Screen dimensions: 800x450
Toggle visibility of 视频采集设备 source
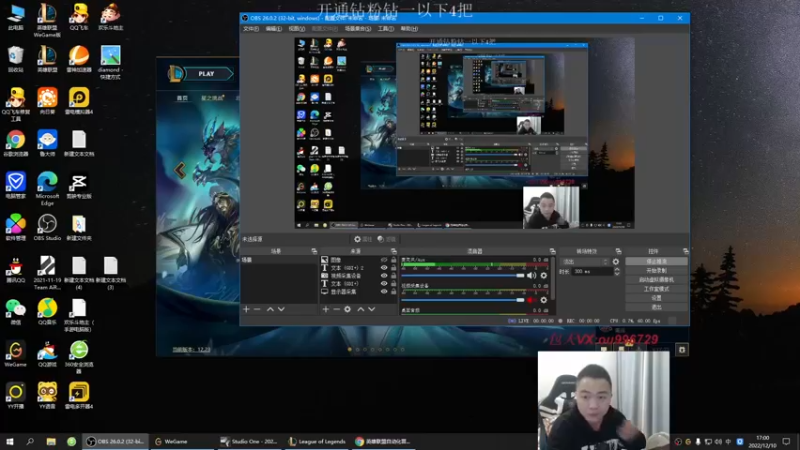384,276
